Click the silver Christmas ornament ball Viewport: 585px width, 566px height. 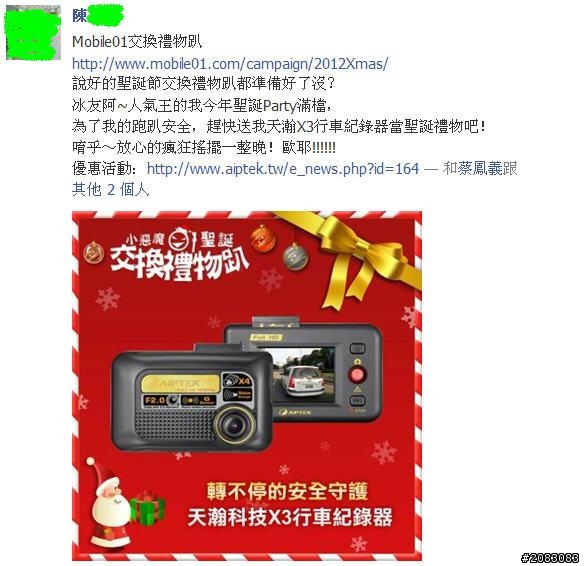pyautogui.click(x=295, y=257)
